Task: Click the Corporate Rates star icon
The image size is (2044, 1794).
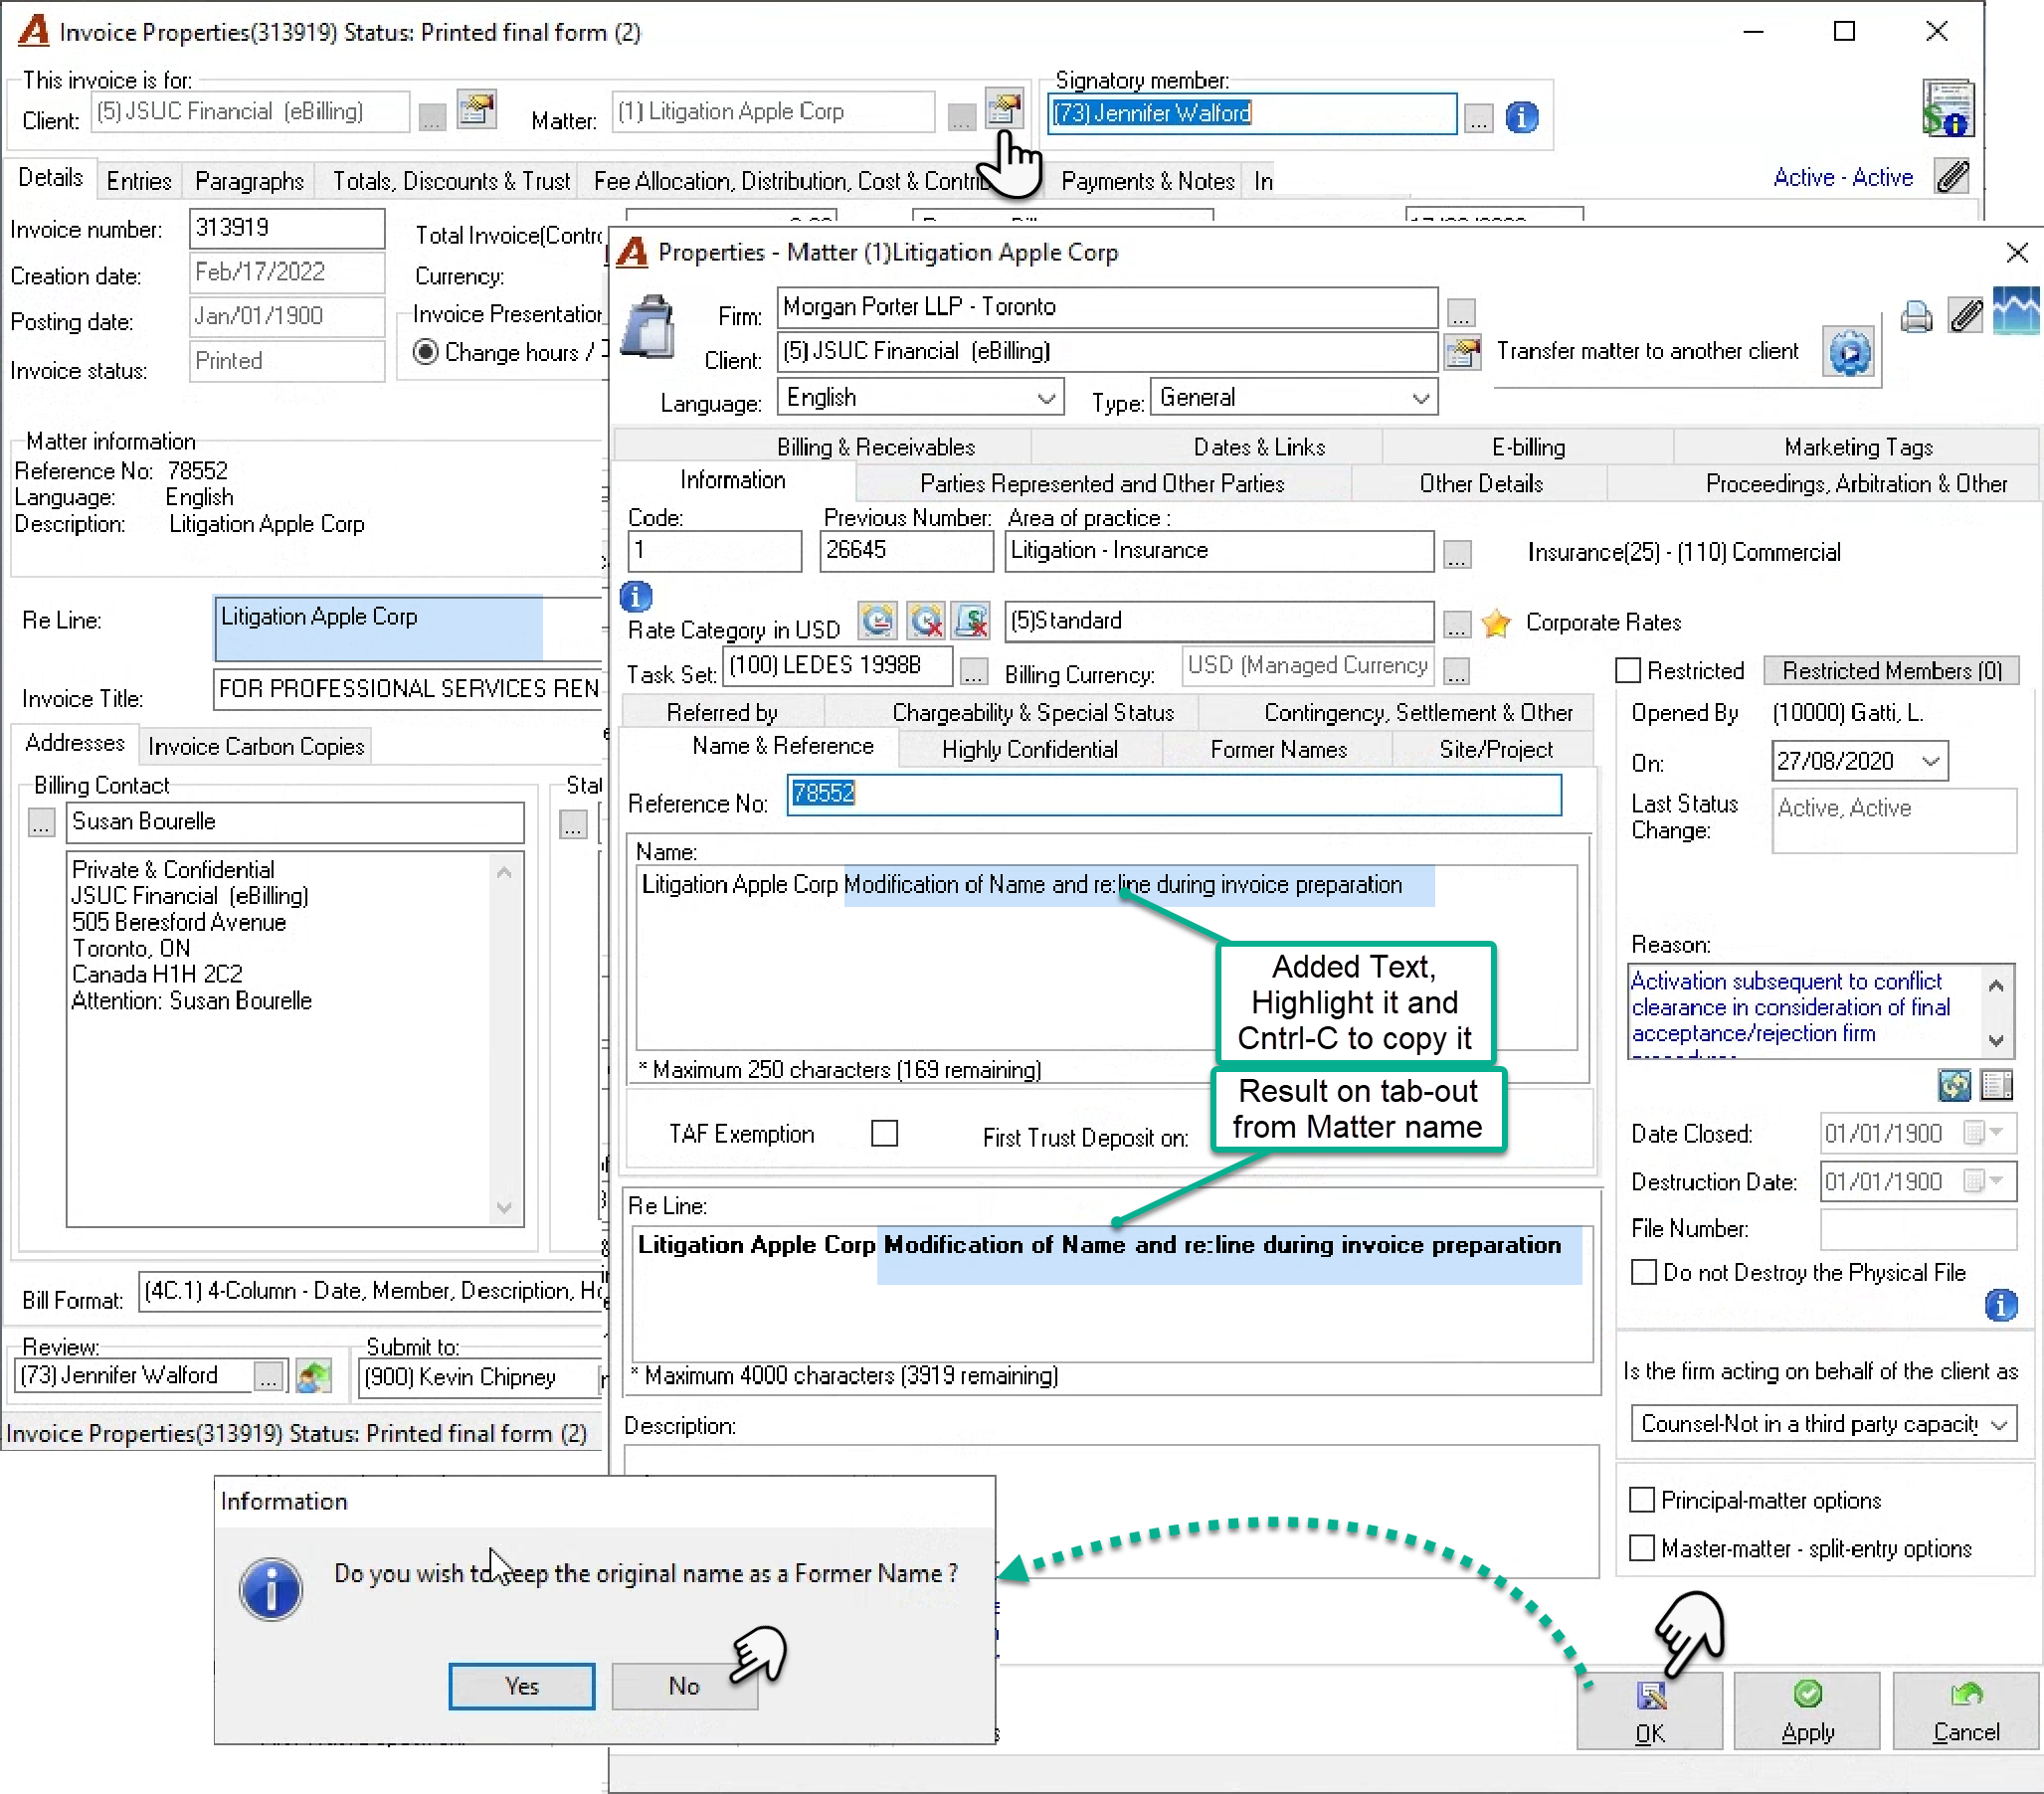Action: (1496, 623)
